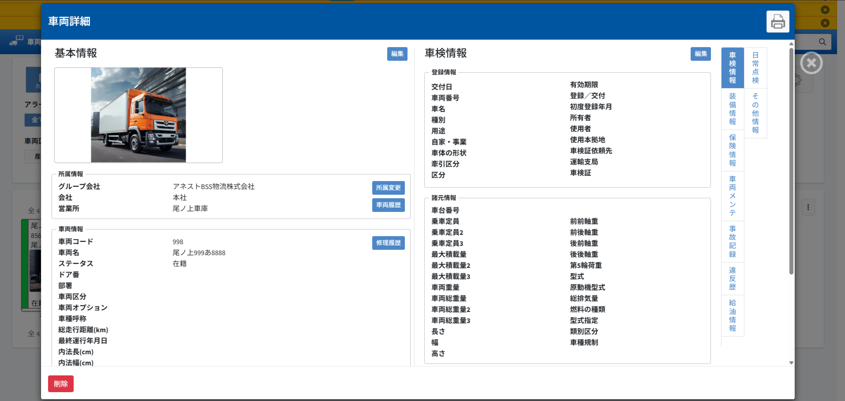Viewport: 845px width, 401px height.
Task: Select the 車検情報 vertical tab
Action: pos(732,67)
